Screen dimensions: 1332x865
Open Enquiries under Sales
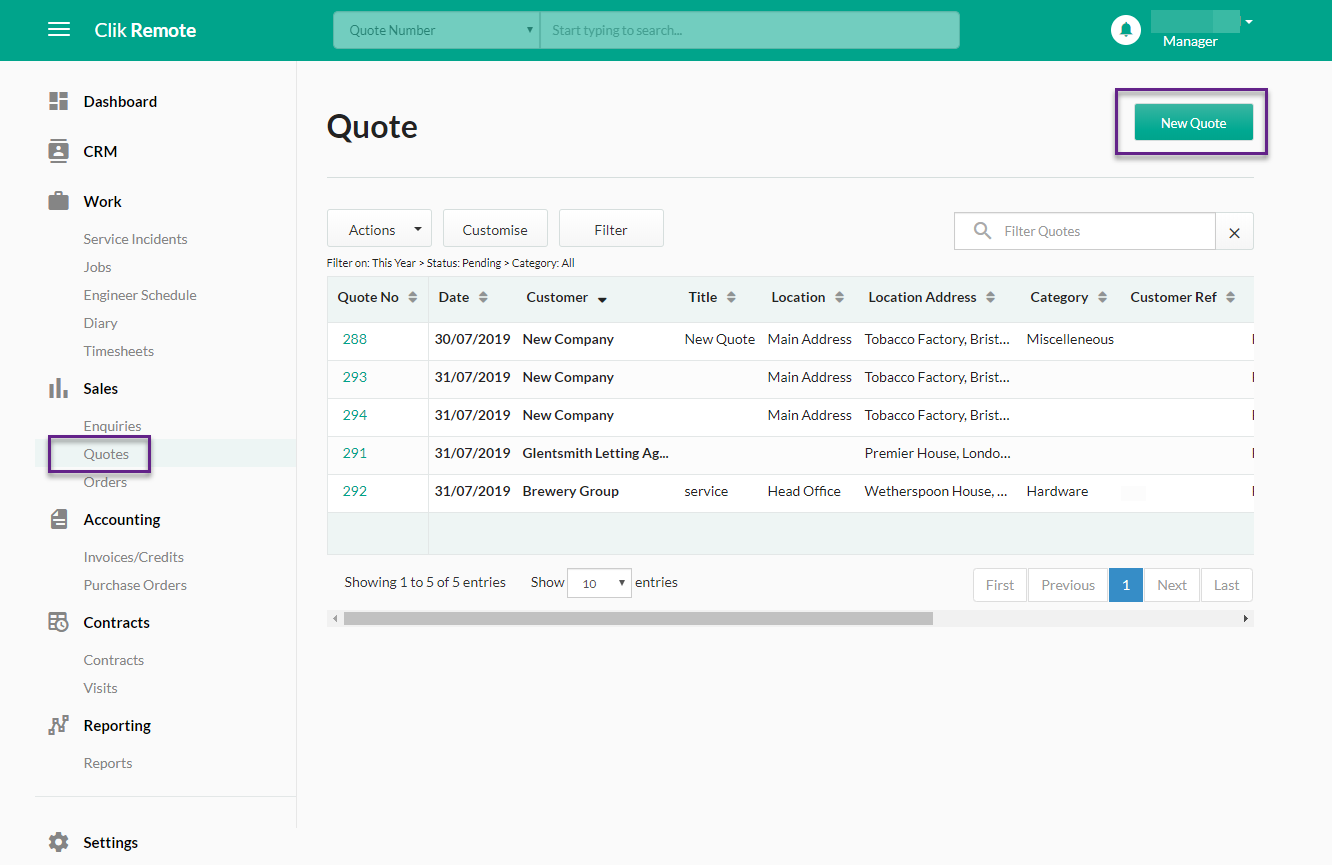coord(112,426)
